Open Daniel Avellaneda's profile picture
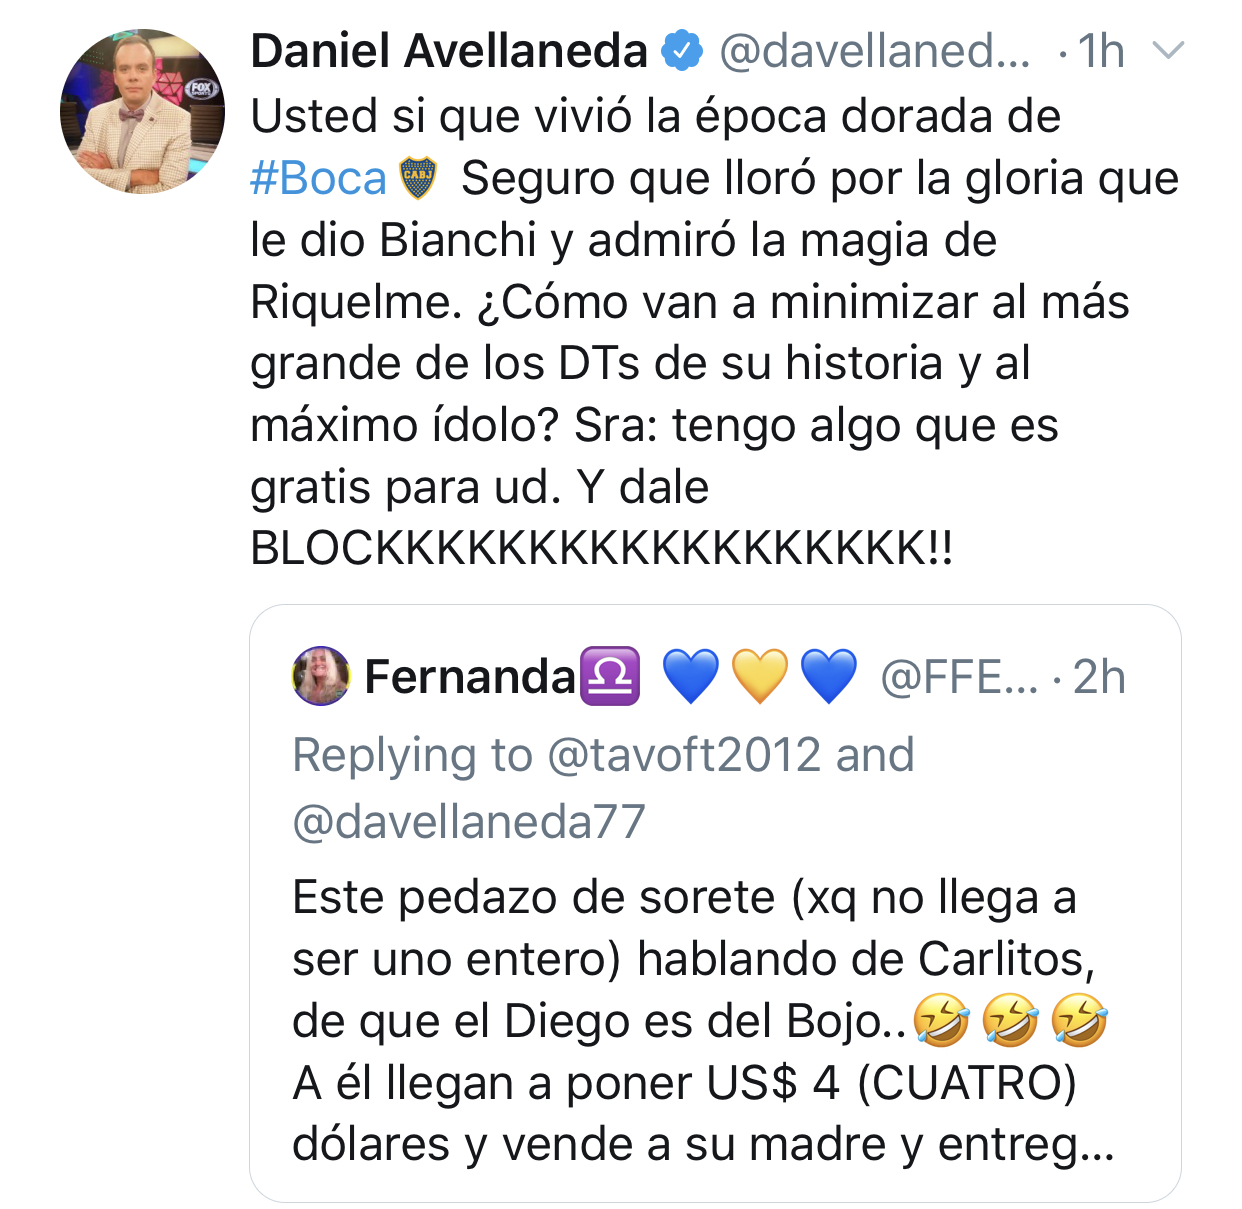1242x1209 pixels. click(143, 111)
